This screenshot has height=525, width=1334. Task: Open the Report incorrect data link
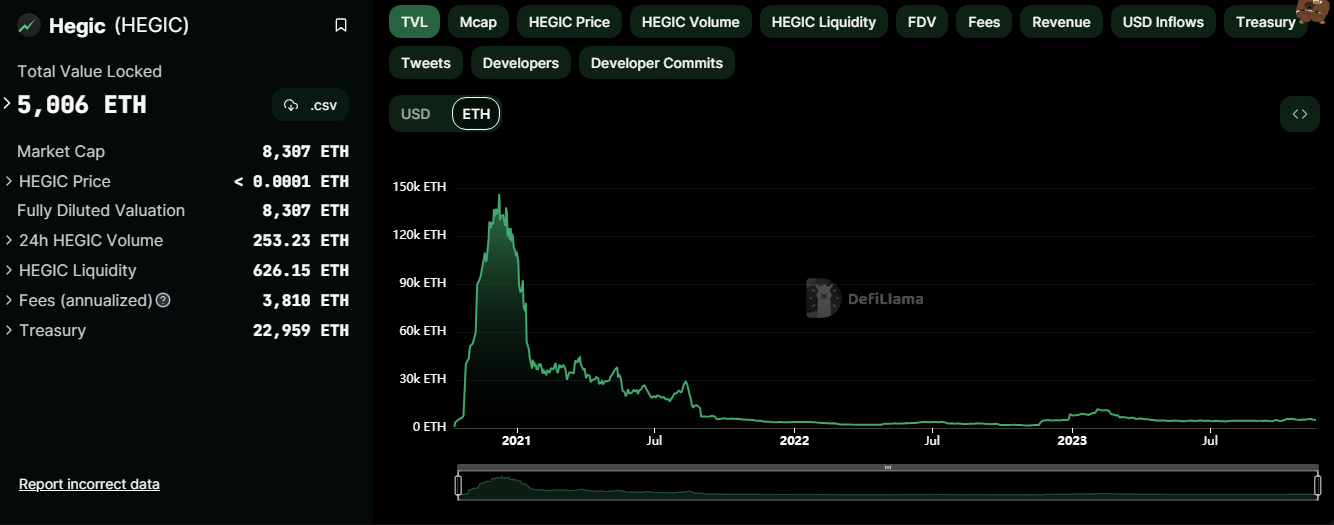click(x=89, y=484)
